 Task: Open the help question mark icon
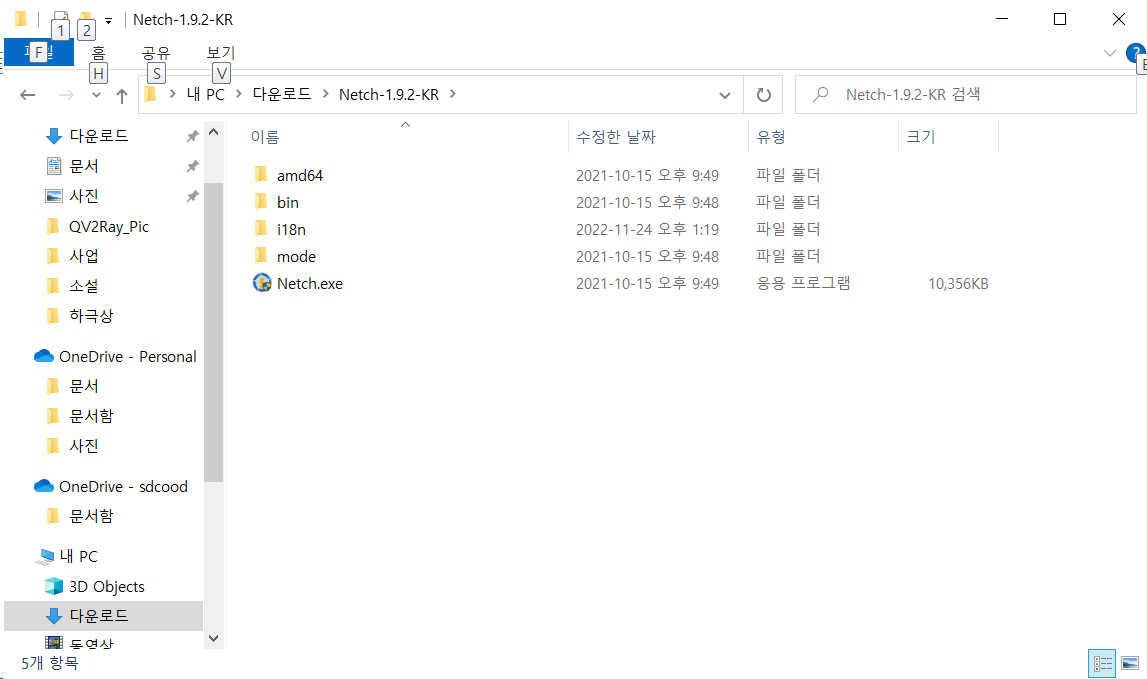click(1135, 53)
